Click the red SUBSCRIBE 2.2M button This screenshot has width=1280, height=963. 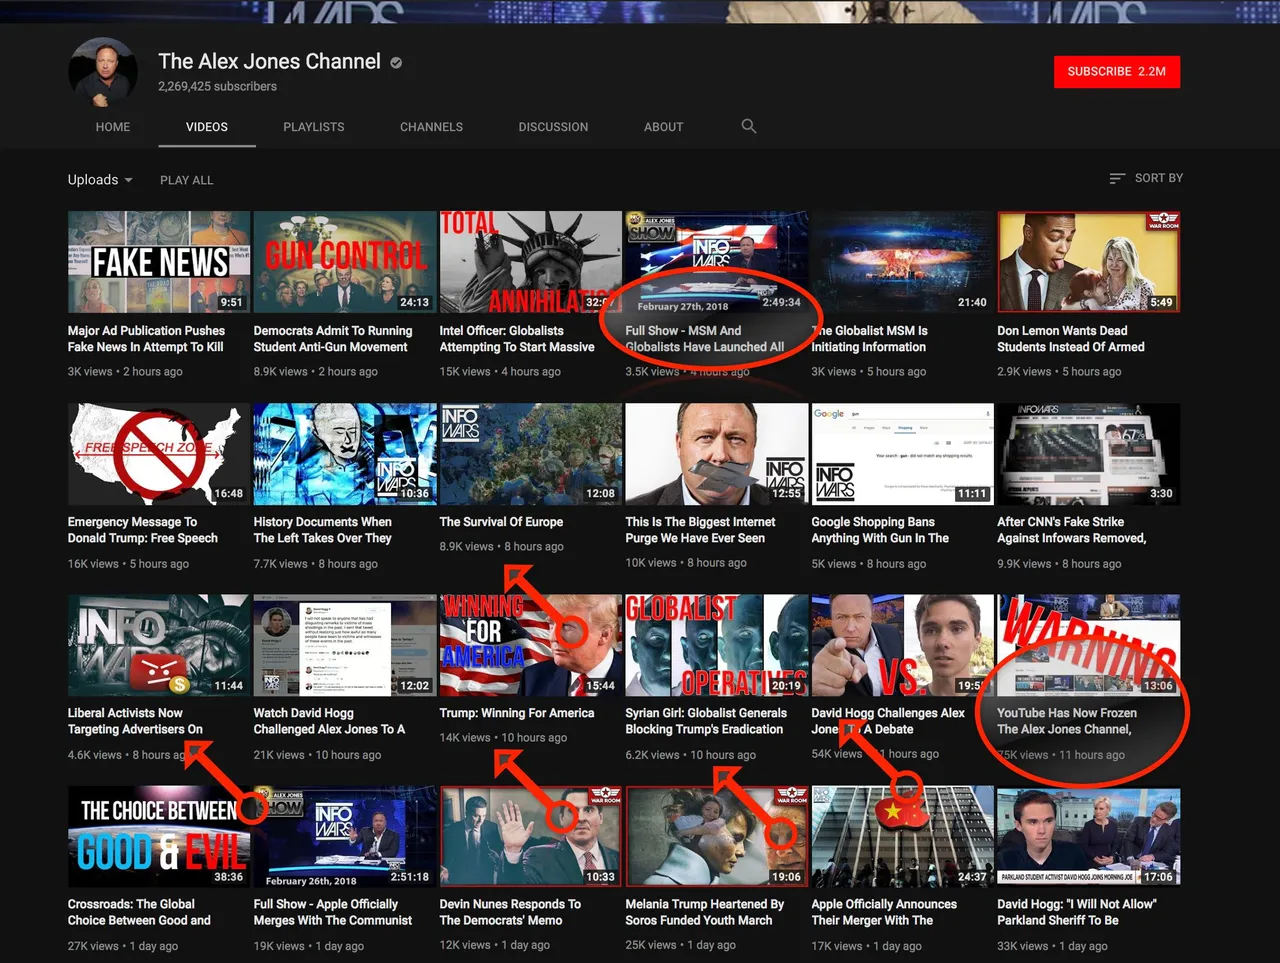pos(1117,71)
